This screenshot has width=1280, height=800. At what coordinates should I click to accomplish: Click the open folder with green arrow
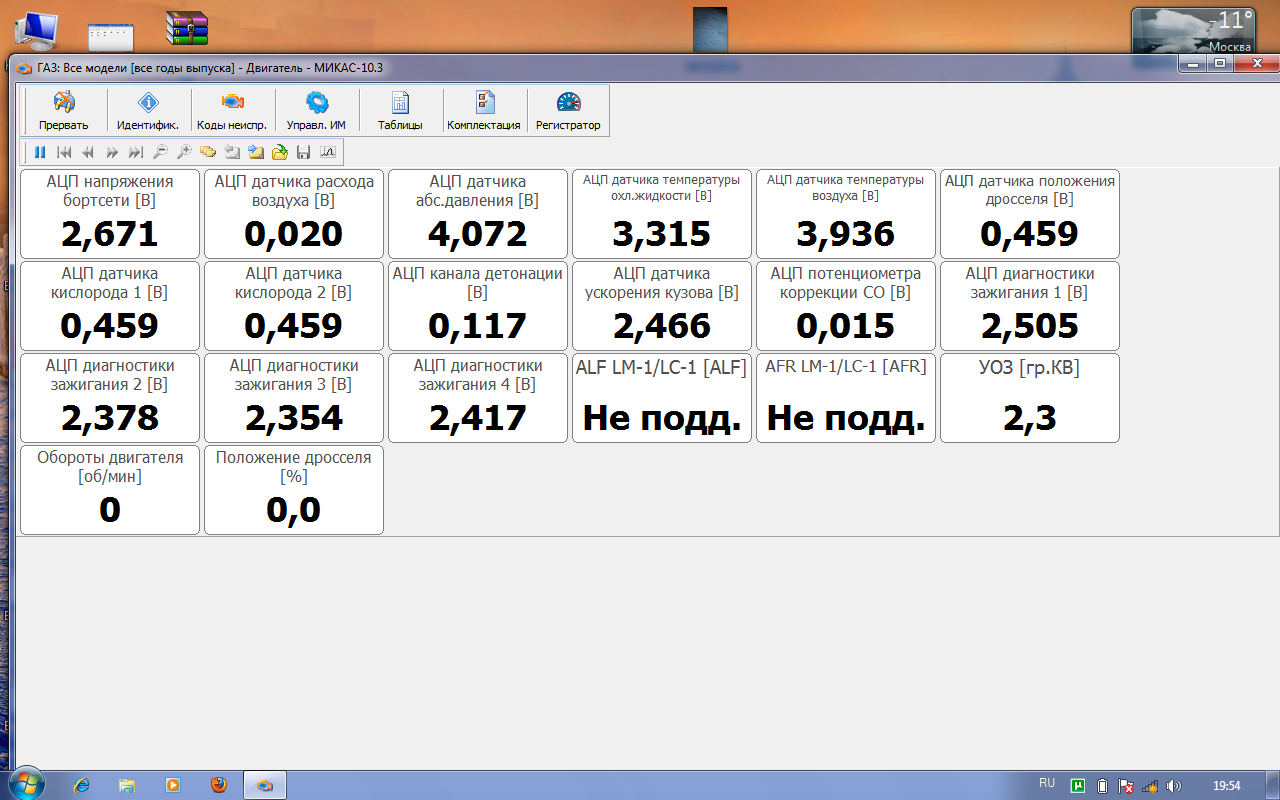(x=280, y=153)
